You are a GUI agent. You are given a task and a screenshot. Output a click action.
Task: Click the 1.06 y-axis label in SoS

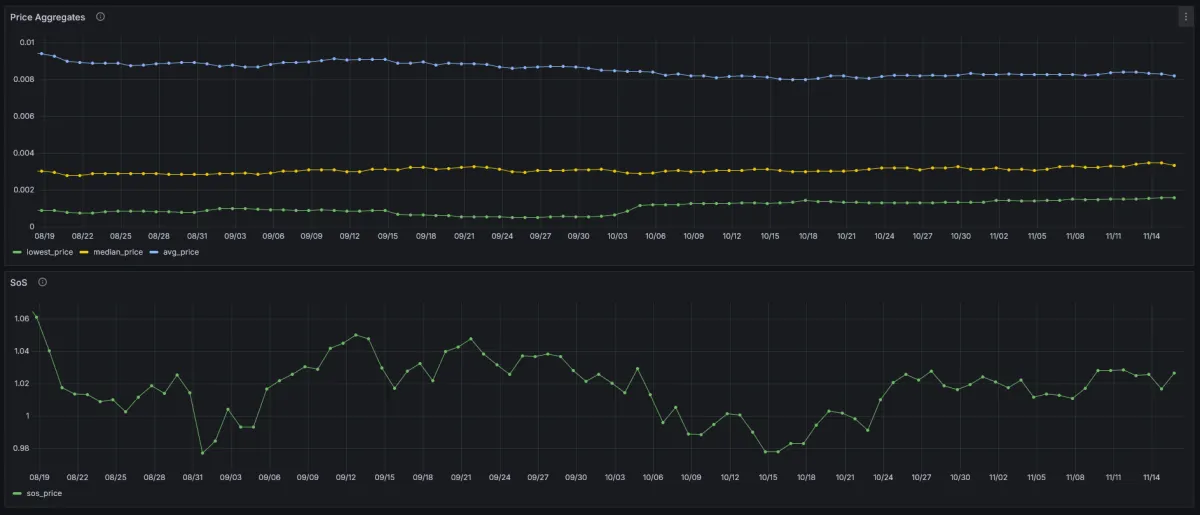[23, 319]
